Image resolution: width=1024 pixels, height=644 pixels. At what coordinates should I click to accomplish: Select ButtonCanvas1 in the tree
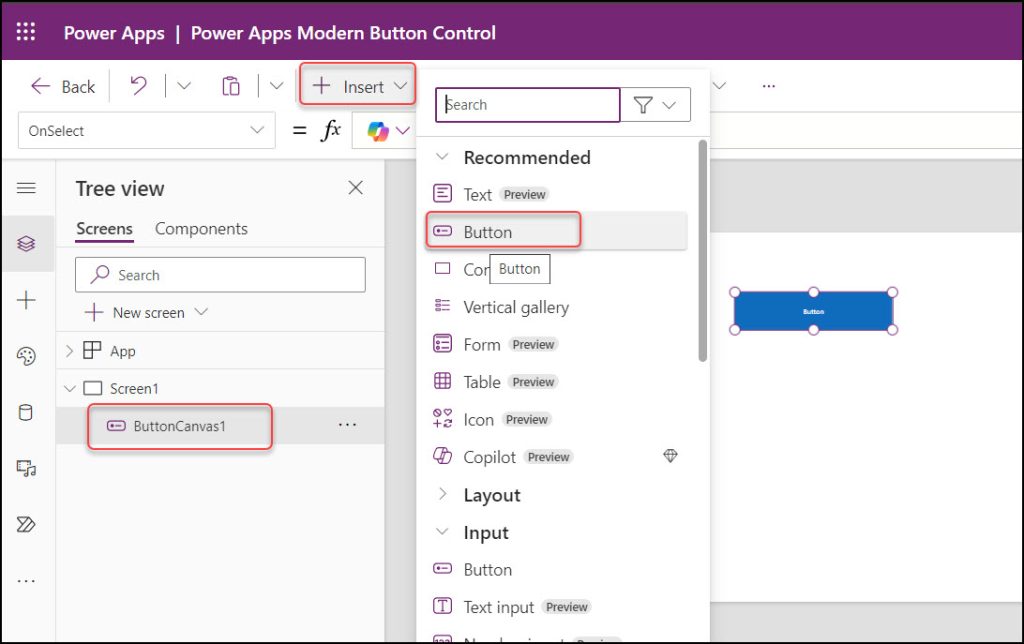(x=180, y=426)
